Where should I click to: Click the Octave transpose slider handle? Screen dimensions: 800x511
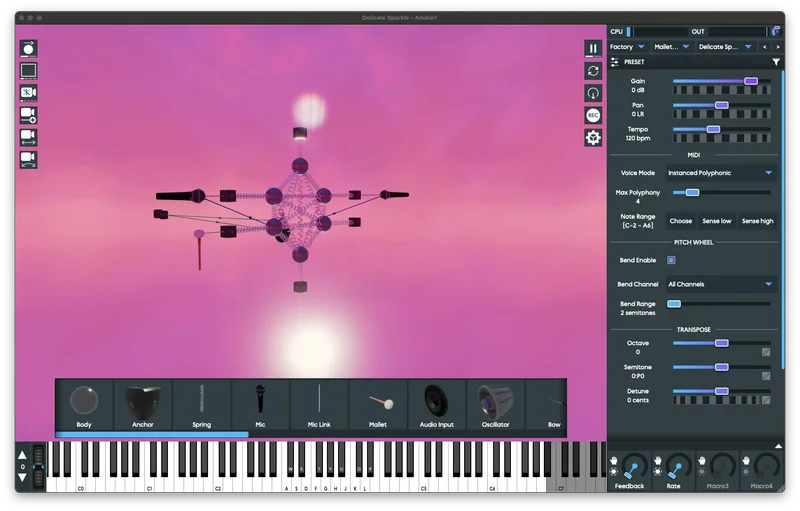coord(721,343)
